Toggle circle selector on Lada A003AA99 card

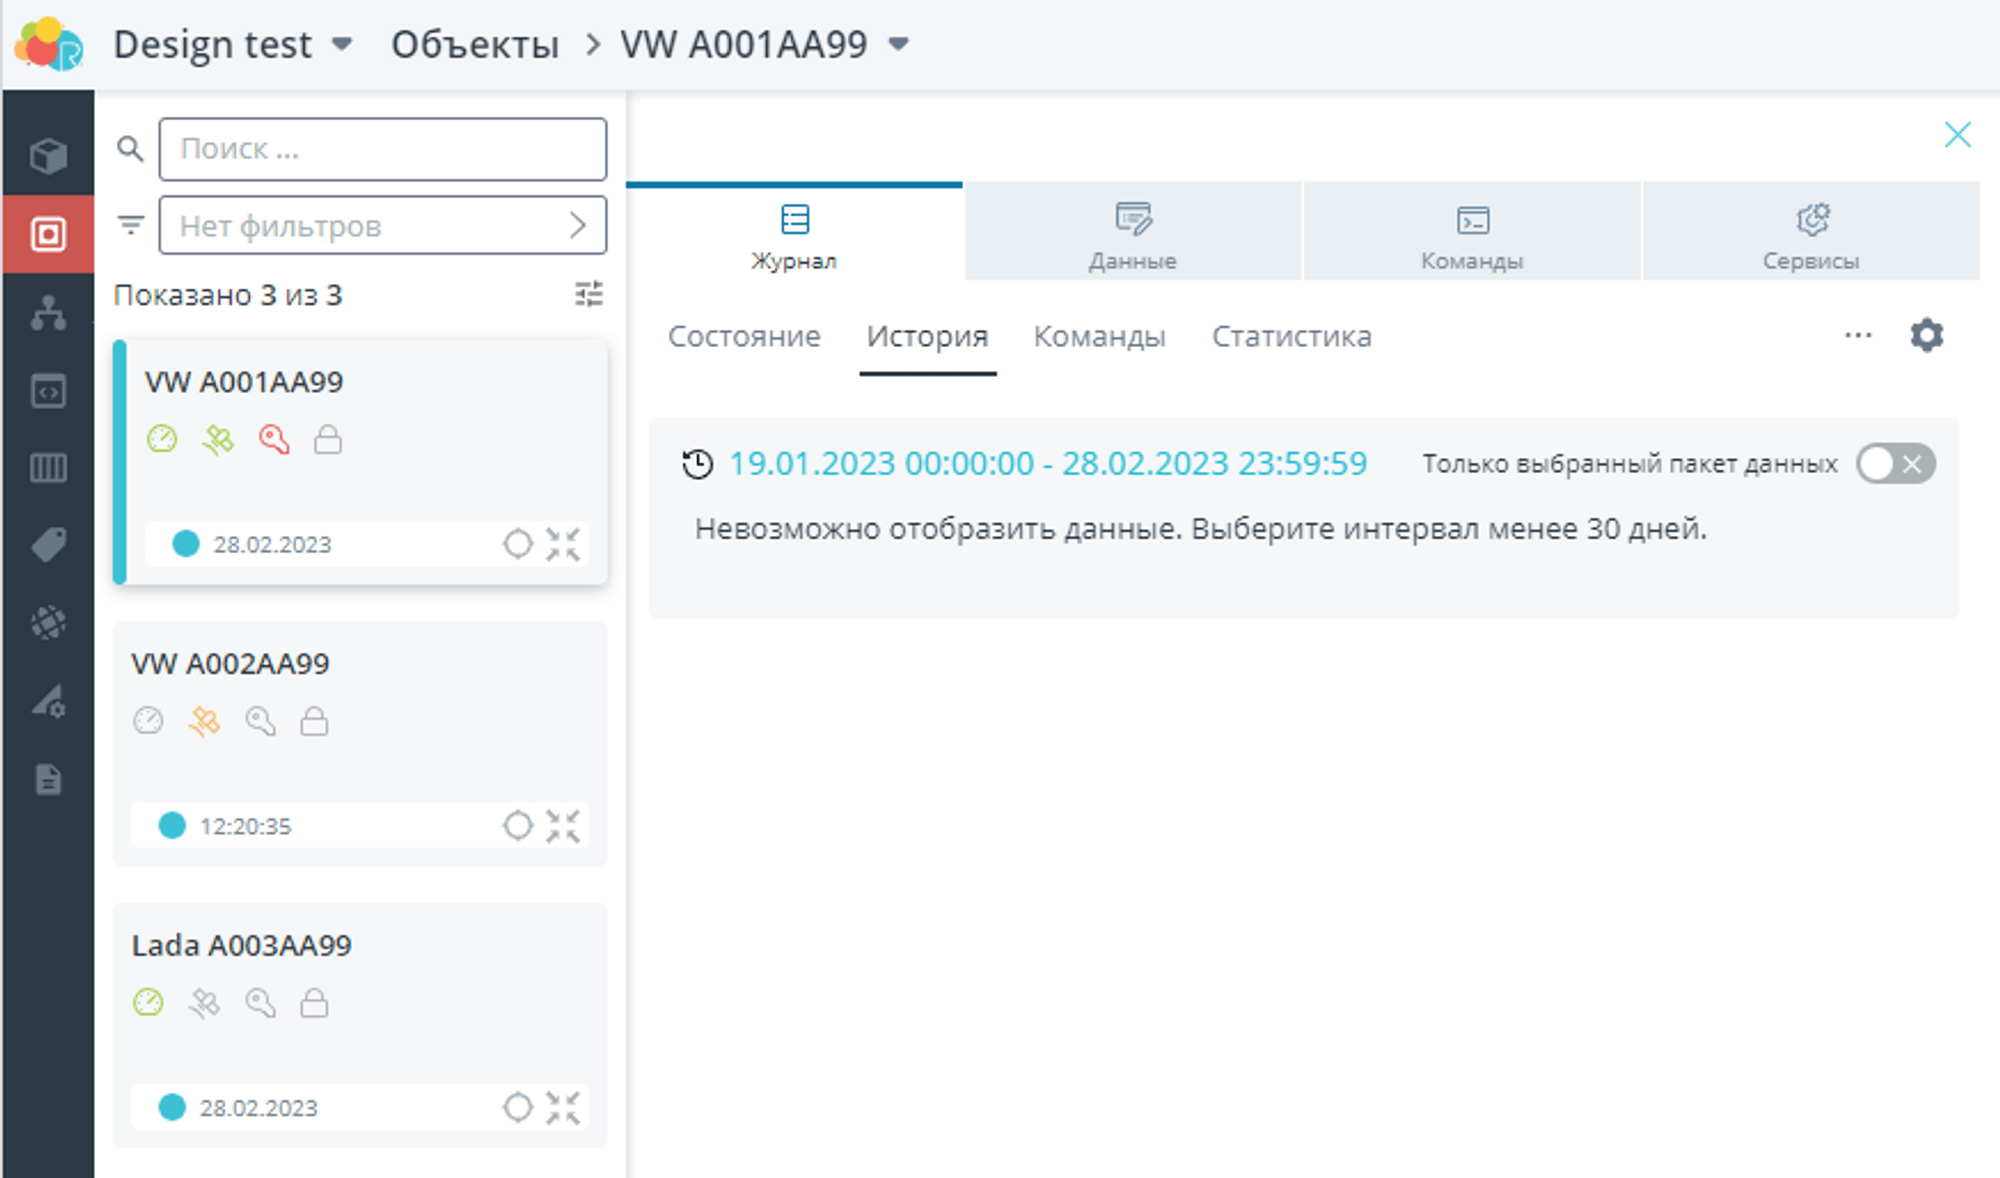(517, 1108)
